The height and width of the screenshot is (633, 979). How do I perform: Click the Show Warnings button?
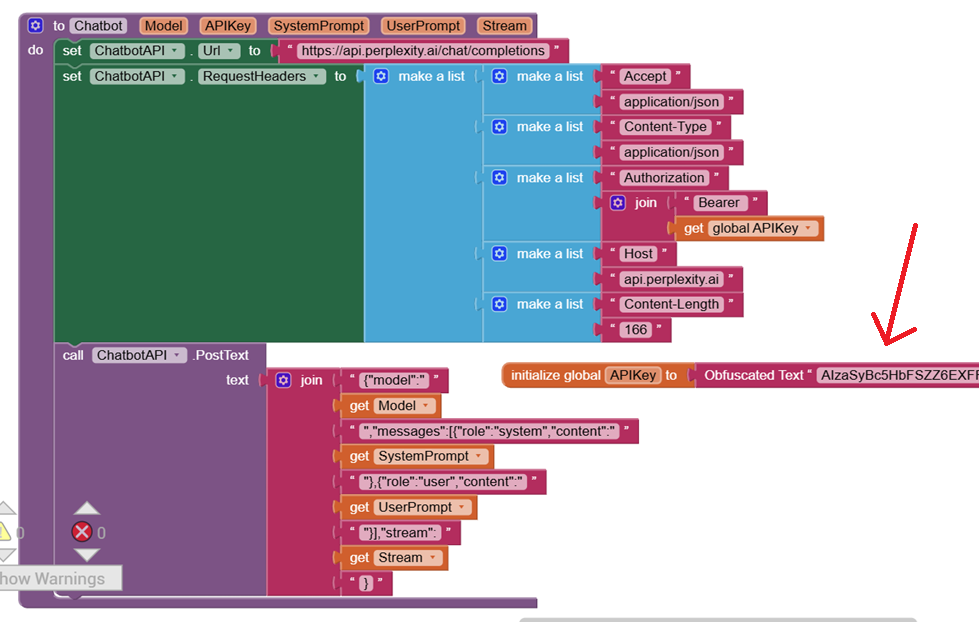click(61, 579)
